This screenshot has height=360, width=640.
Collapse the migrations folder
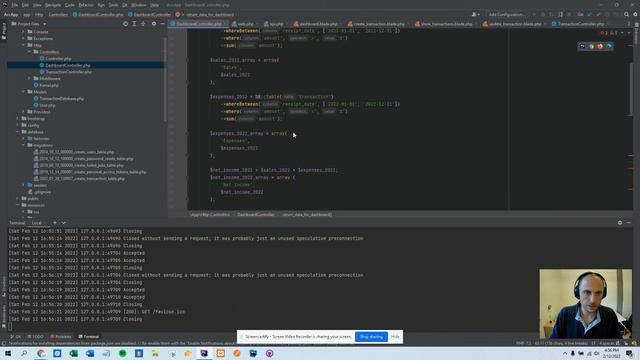tap(24, 145)
